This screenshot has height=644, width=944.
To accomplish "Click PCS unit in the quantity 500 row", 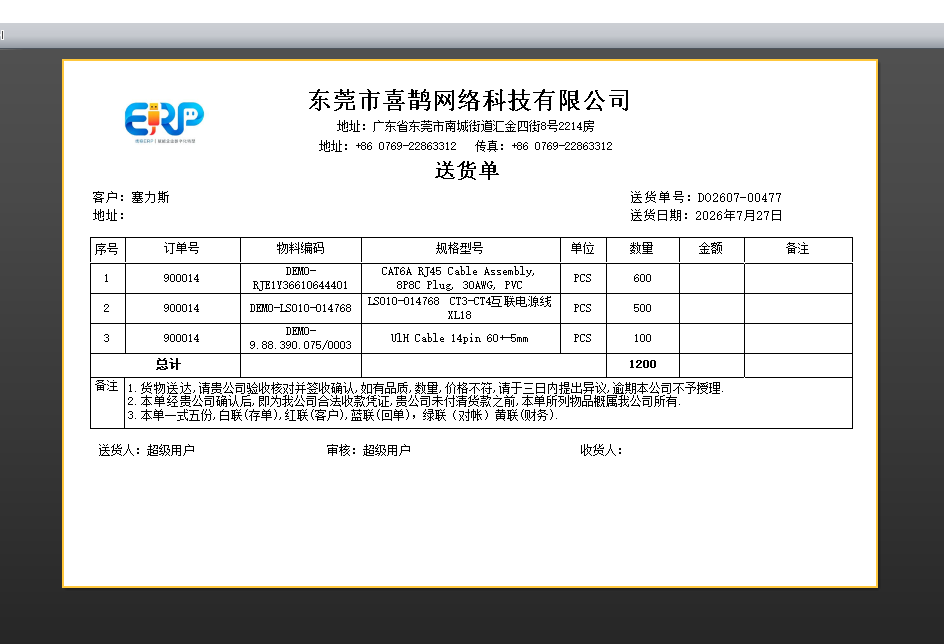I will click(582, 308).
